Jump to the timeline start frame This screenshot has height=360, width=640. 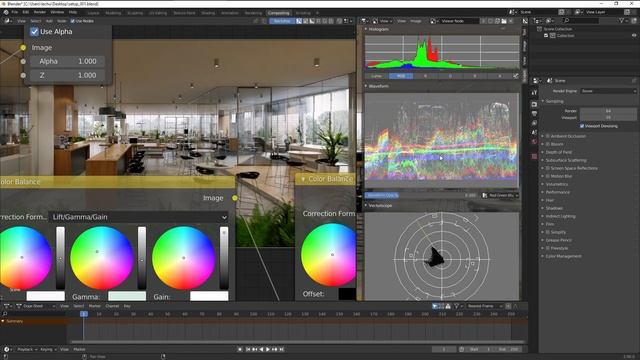pos(248,349)
